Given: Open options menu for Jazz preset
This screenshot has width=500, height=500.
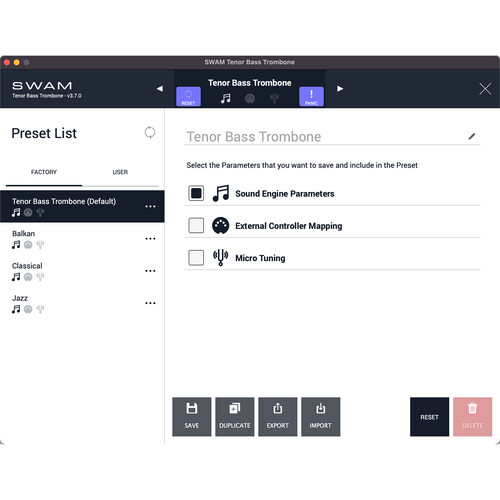Looking at the screenshot, I should click(x=150, y=303).
